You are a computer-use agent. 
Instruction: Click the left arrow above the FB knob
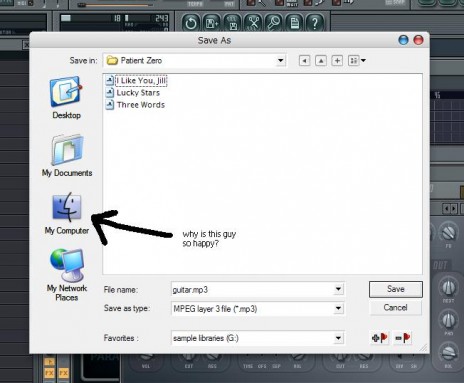pos(446,209)
